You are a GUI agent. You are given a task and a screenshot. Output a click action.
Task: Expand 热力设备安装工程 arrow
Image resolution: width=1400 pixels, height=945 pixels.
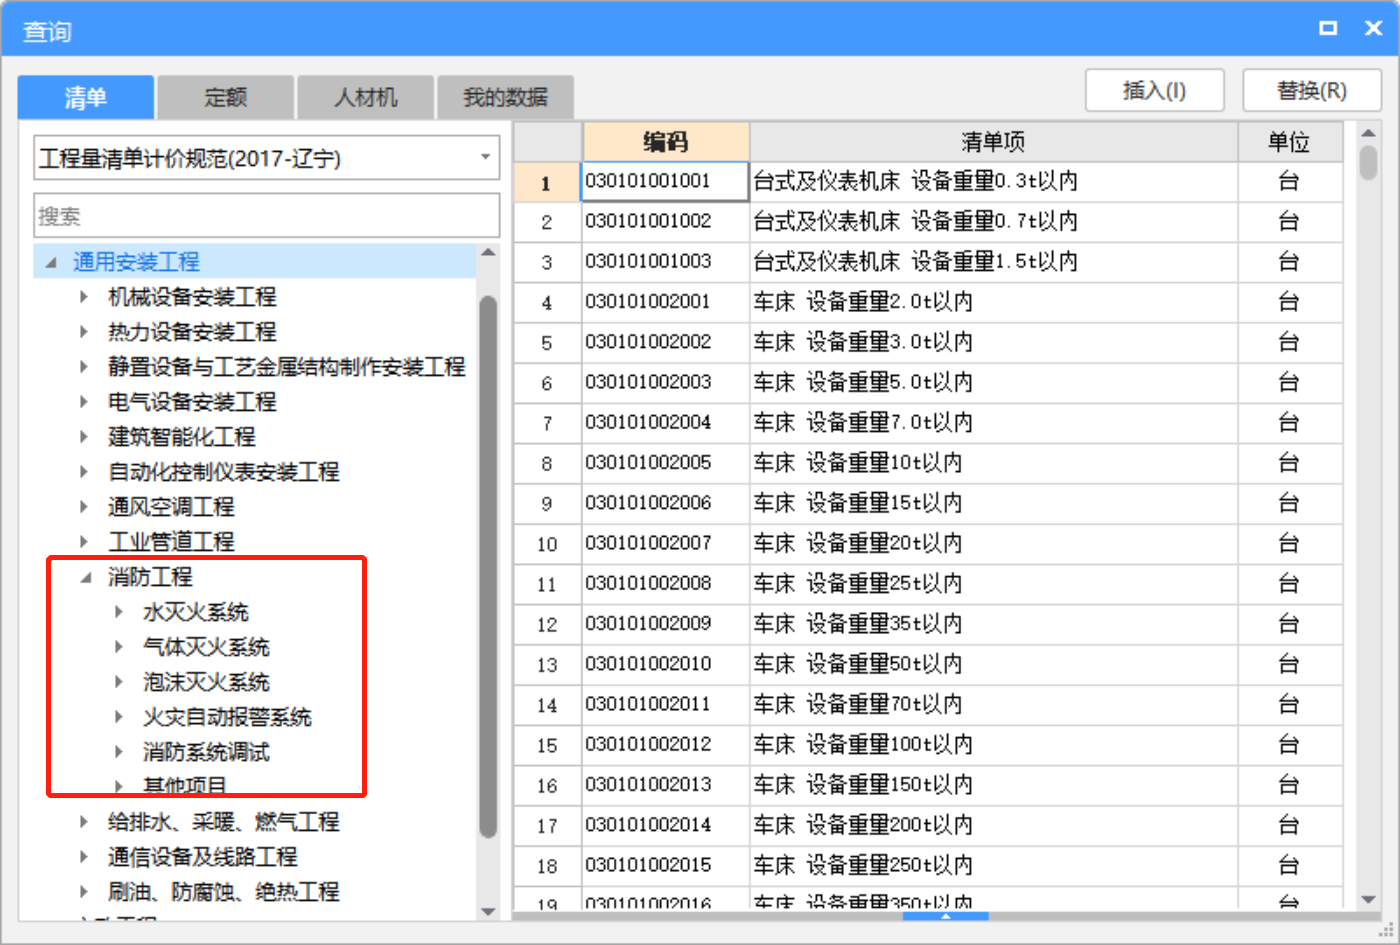coord(85,332)
